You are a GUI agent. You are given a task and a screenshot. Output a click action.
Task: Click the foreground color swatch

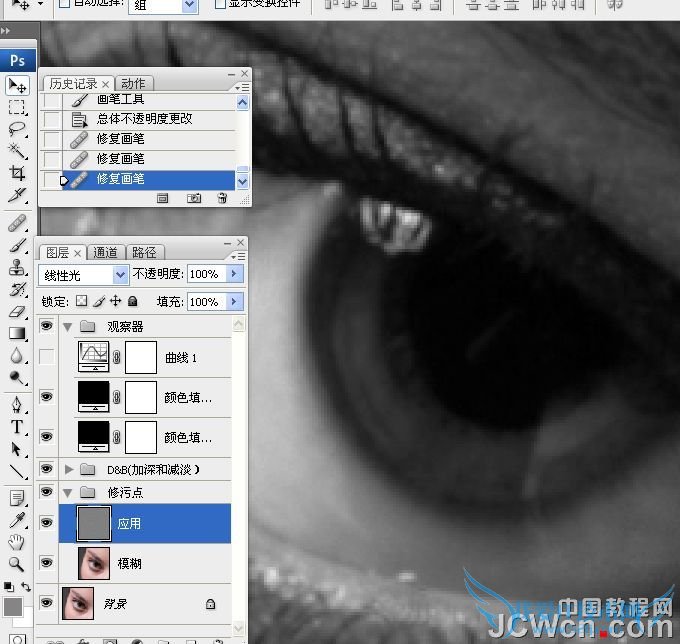pyautogui.click(x=13, y=607)
